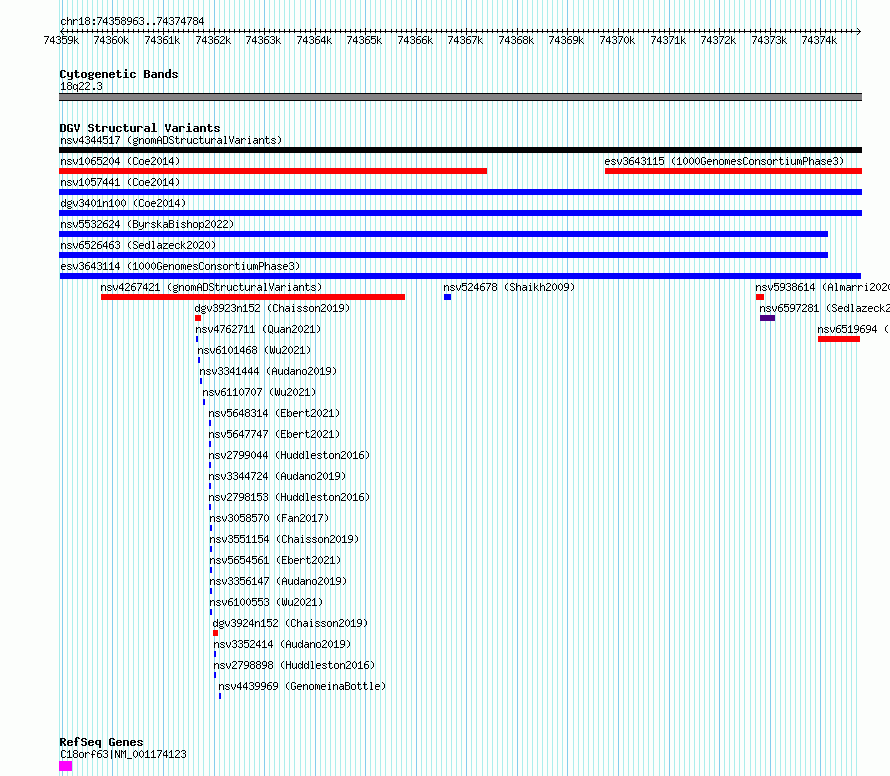Open dgv3924n152 (Chaisson2019) label
The height and width of the screenshot is (776, 890).
point(290,623)
